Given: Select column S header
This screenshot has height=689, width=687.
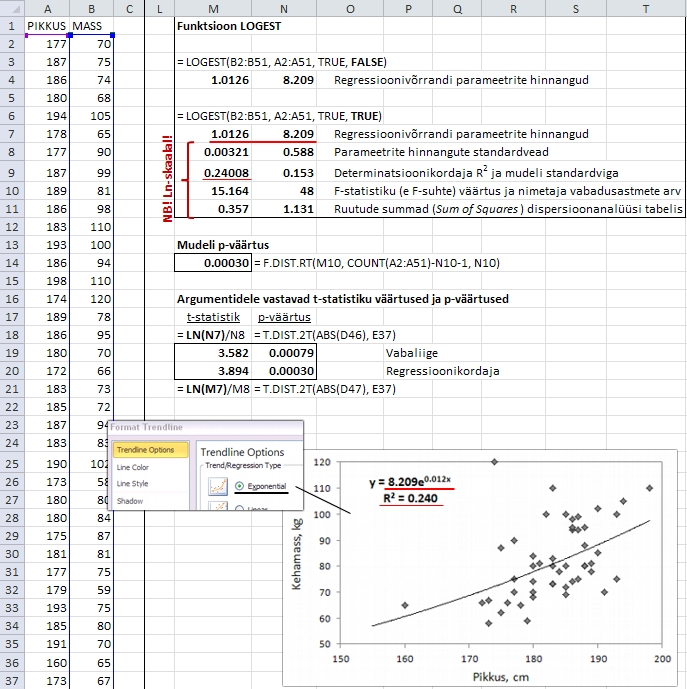Looking at the screenshot, I should (576, 9).
